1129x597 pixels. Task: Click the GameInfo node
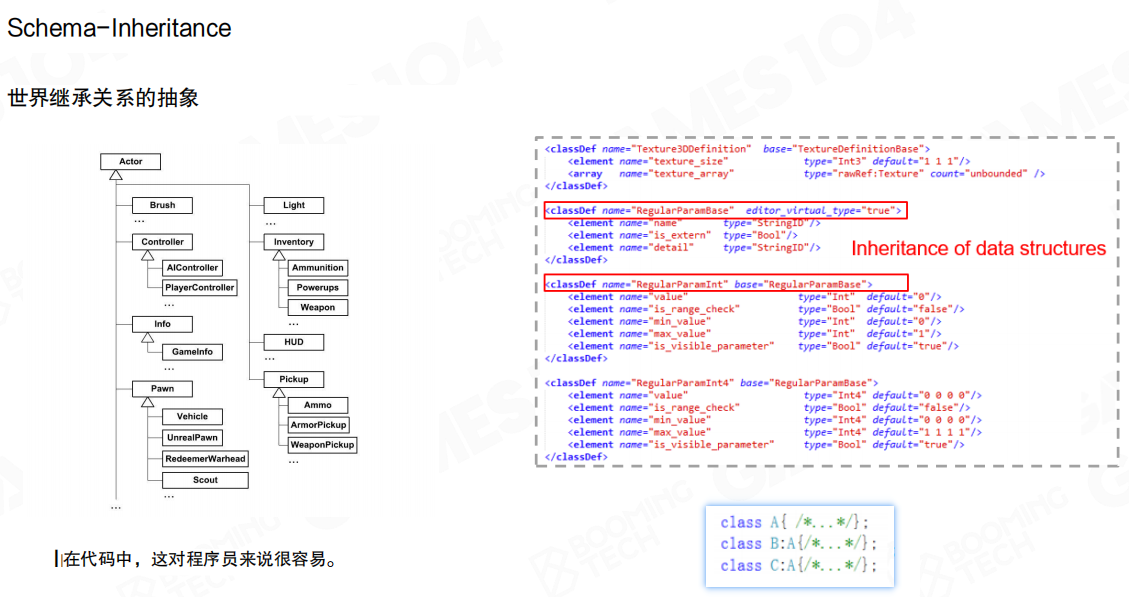(x=192, y=352)
